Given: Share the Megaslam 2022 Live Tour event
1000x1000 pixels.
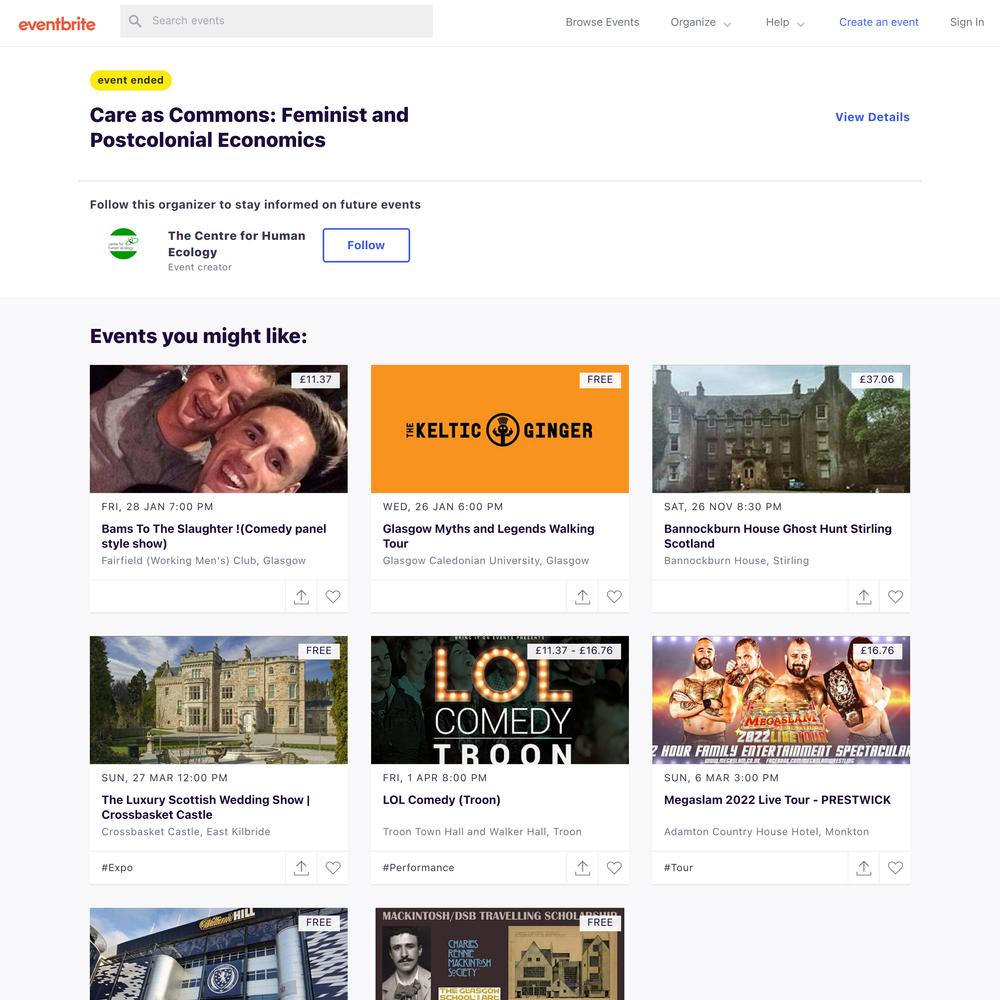Looking at the screenshot, I should 864,867.
